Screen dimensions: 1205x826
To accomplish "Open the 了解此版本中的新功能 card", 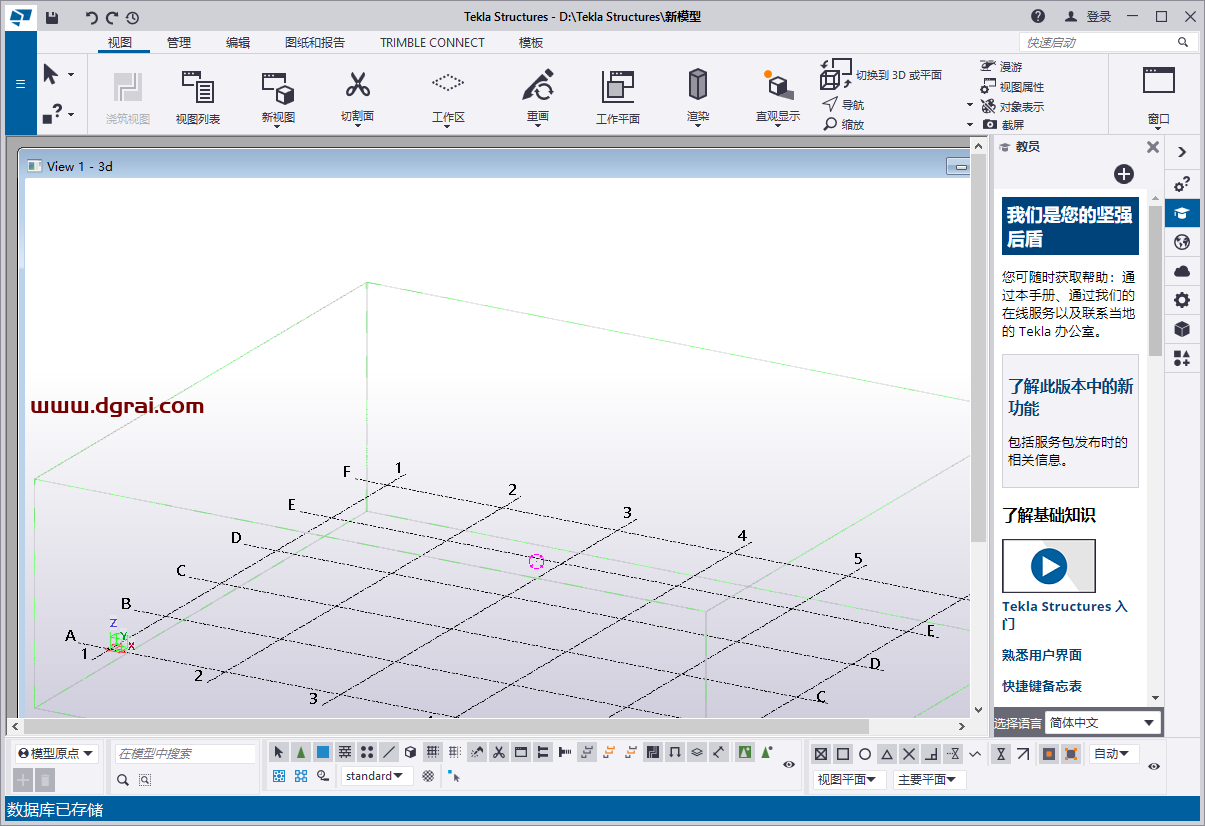I will [1070, 420].
